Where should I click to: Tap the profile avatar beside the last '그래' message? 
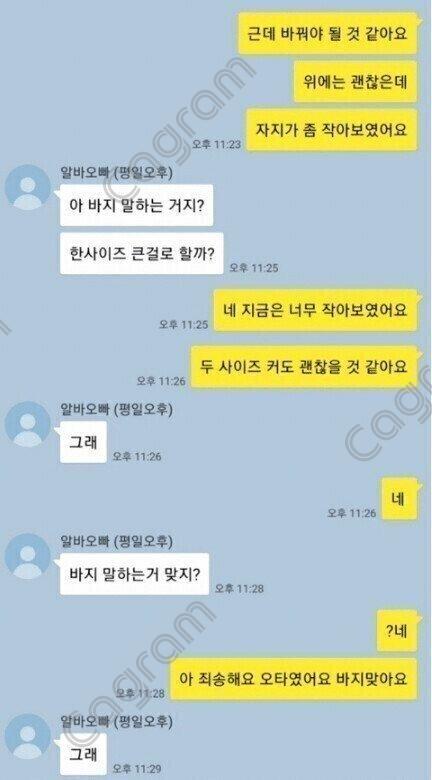coord(28,737)
